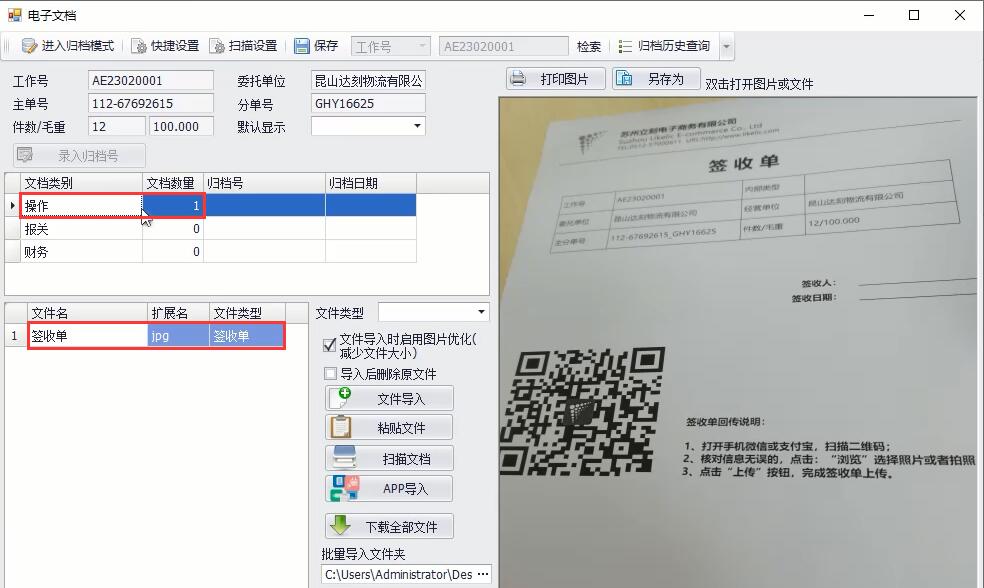Enable 导入后删除原文件 checkbox
984x588 pixels.
point(330,374)
